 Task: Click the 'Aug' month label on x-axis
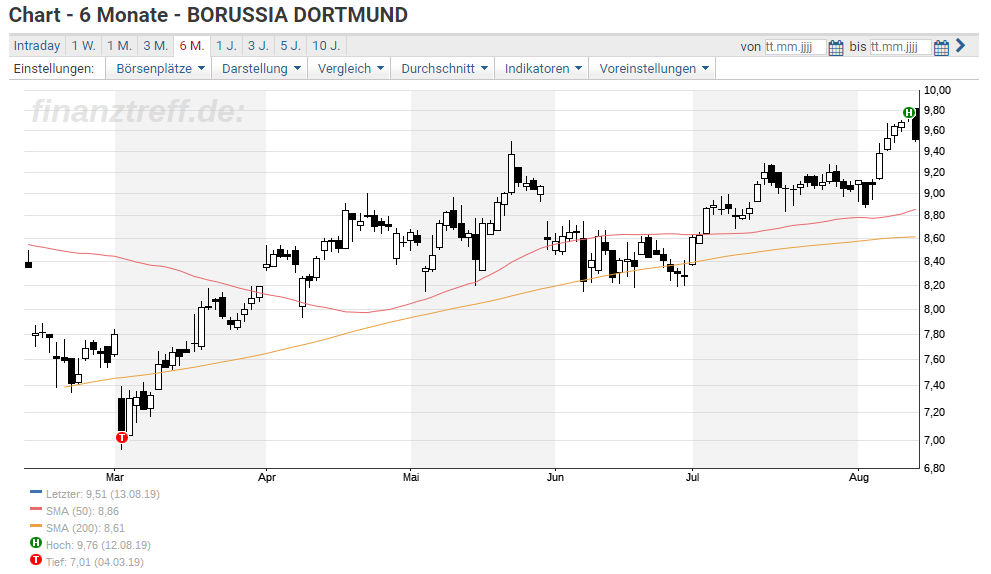858,477
